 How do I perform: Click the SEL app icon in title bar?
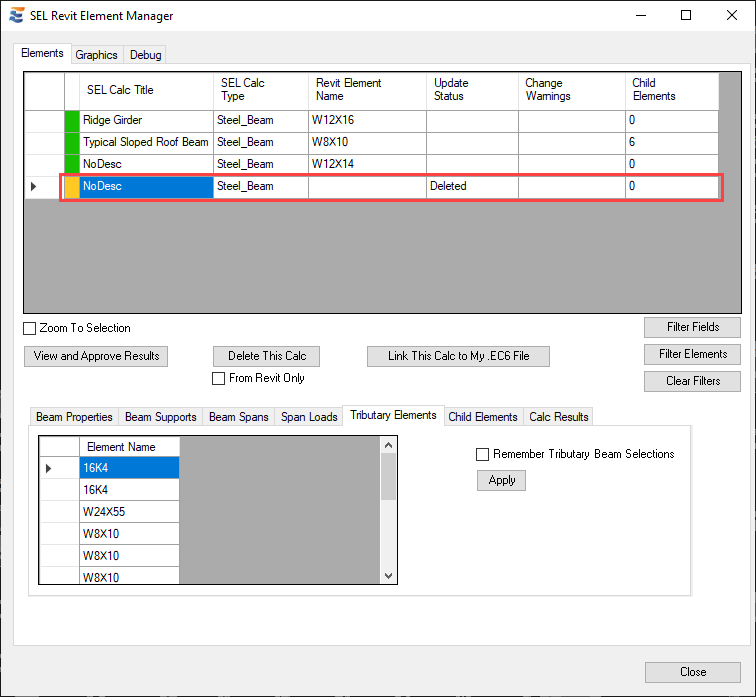click(16, 15)
